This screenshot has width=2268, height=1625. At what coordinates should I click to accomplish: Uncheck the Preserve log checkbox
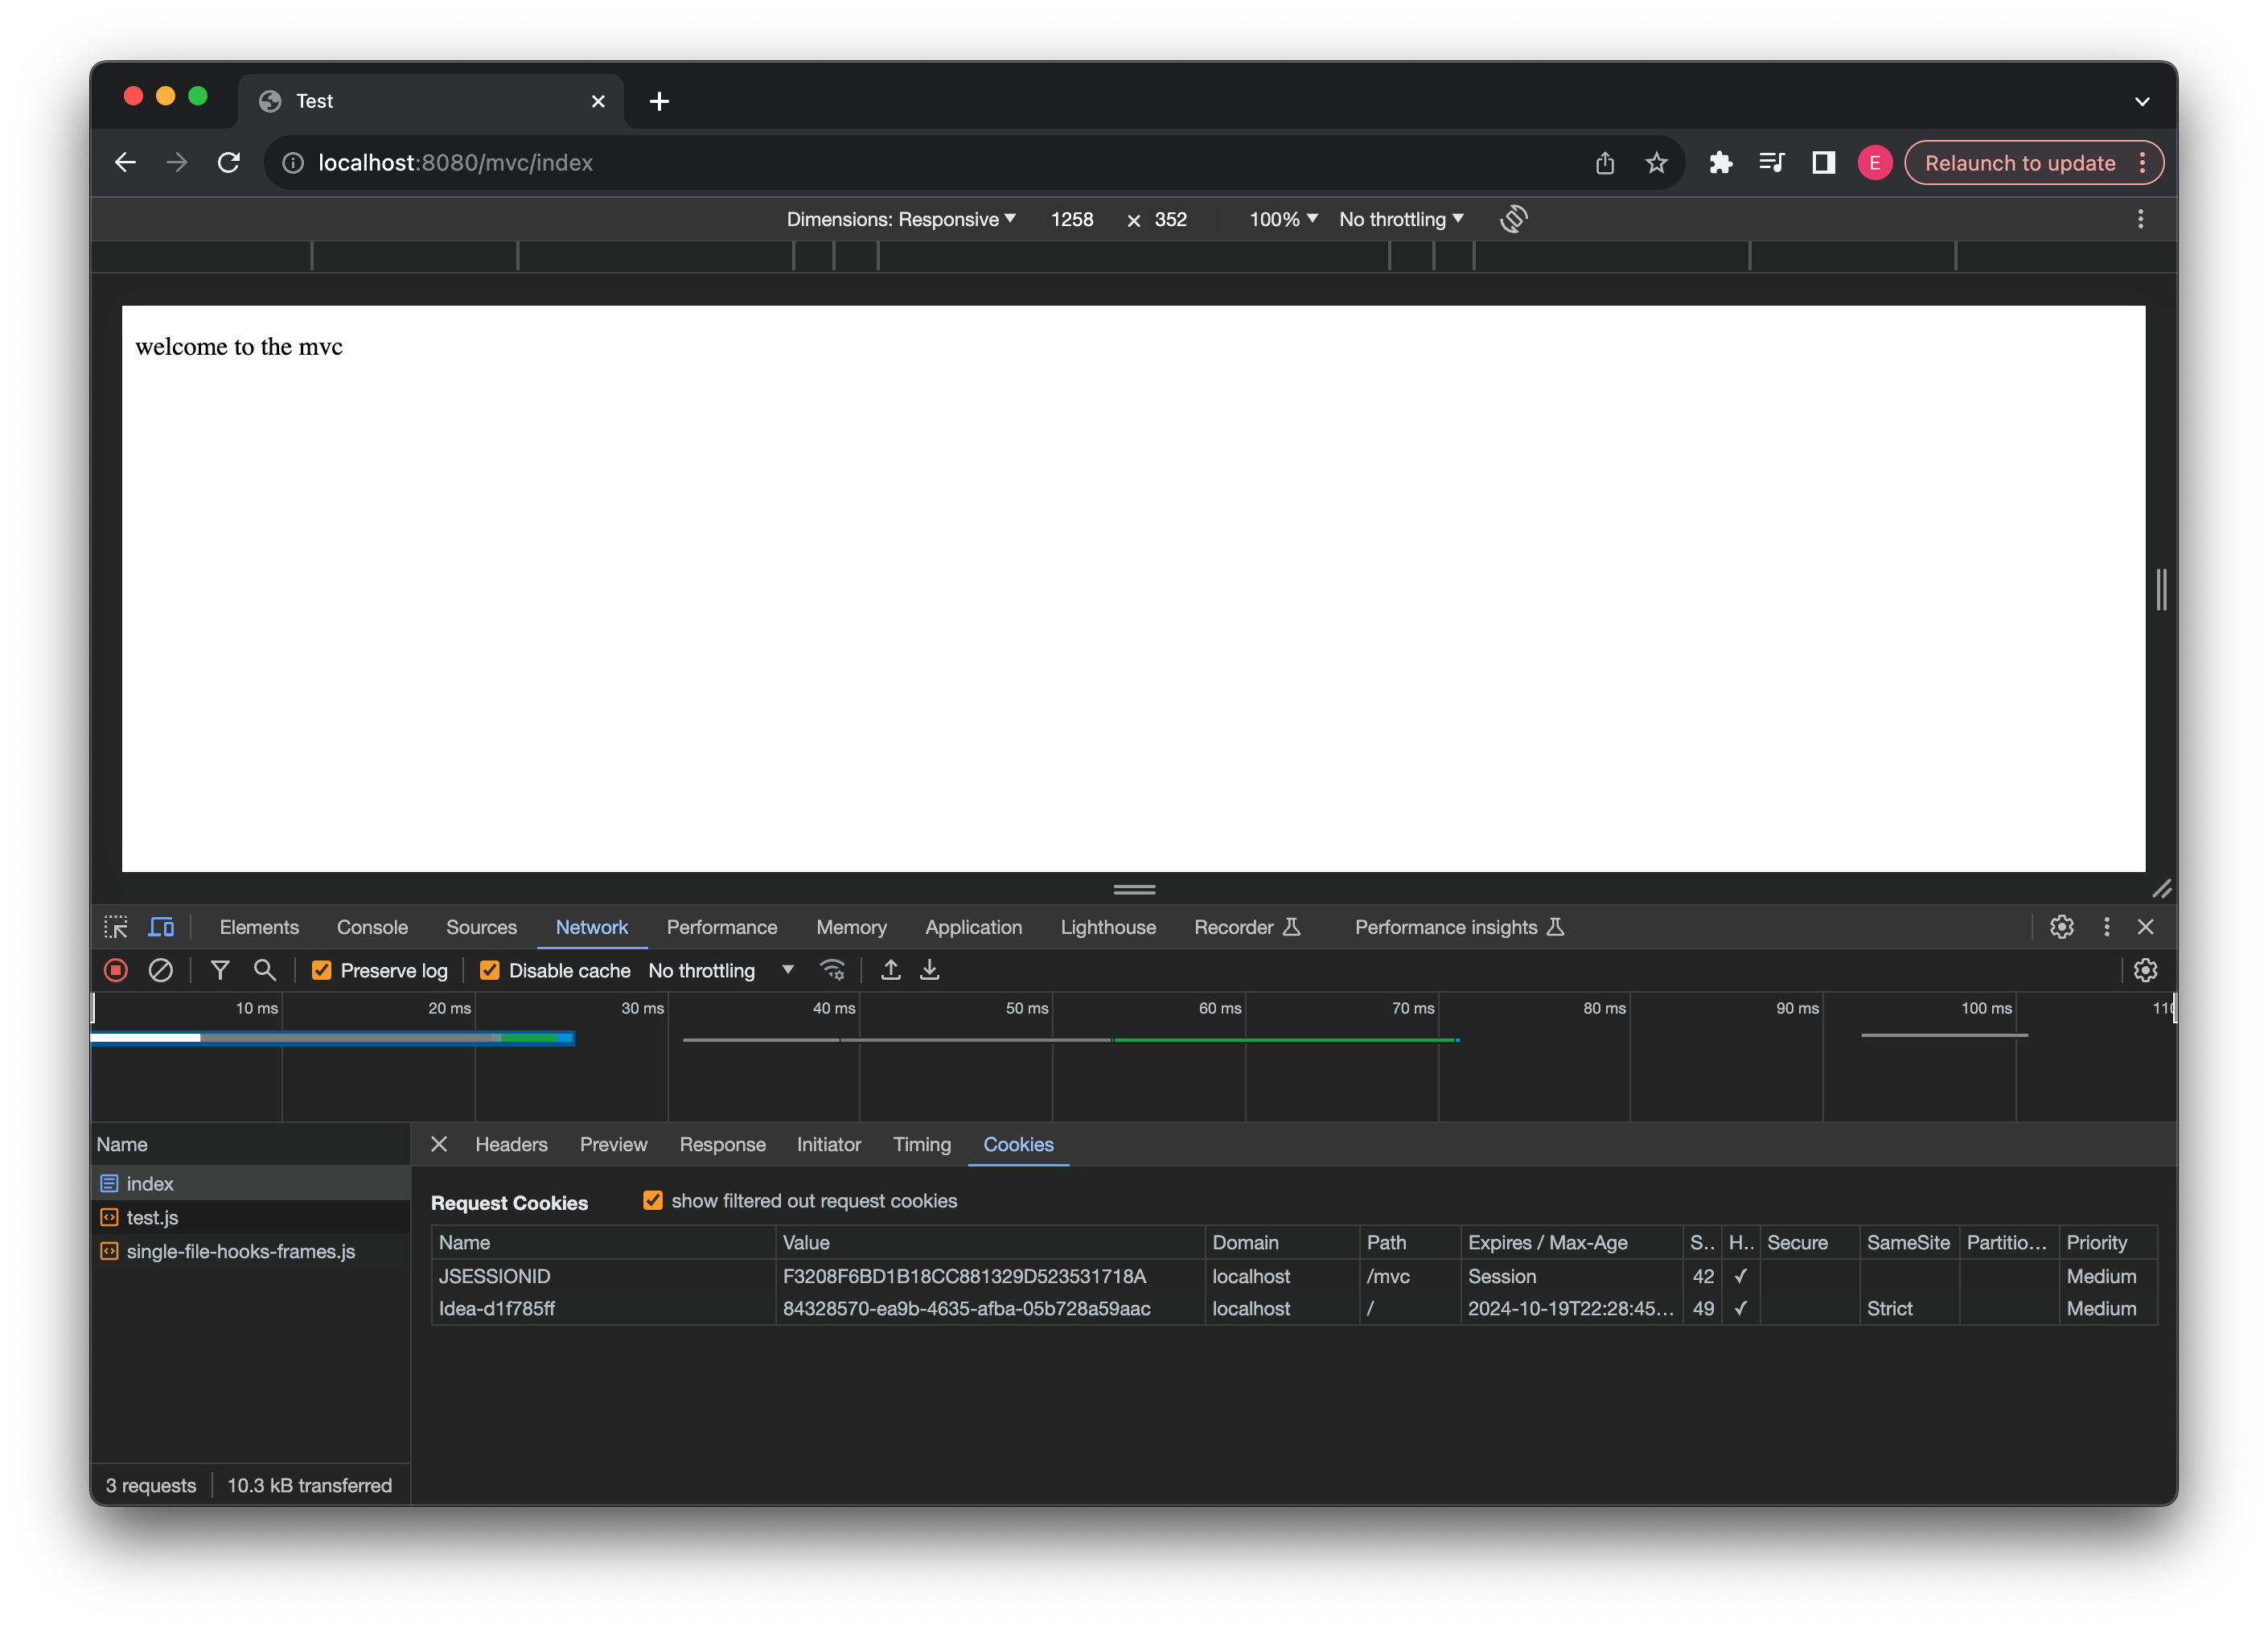tap(322, 970)
